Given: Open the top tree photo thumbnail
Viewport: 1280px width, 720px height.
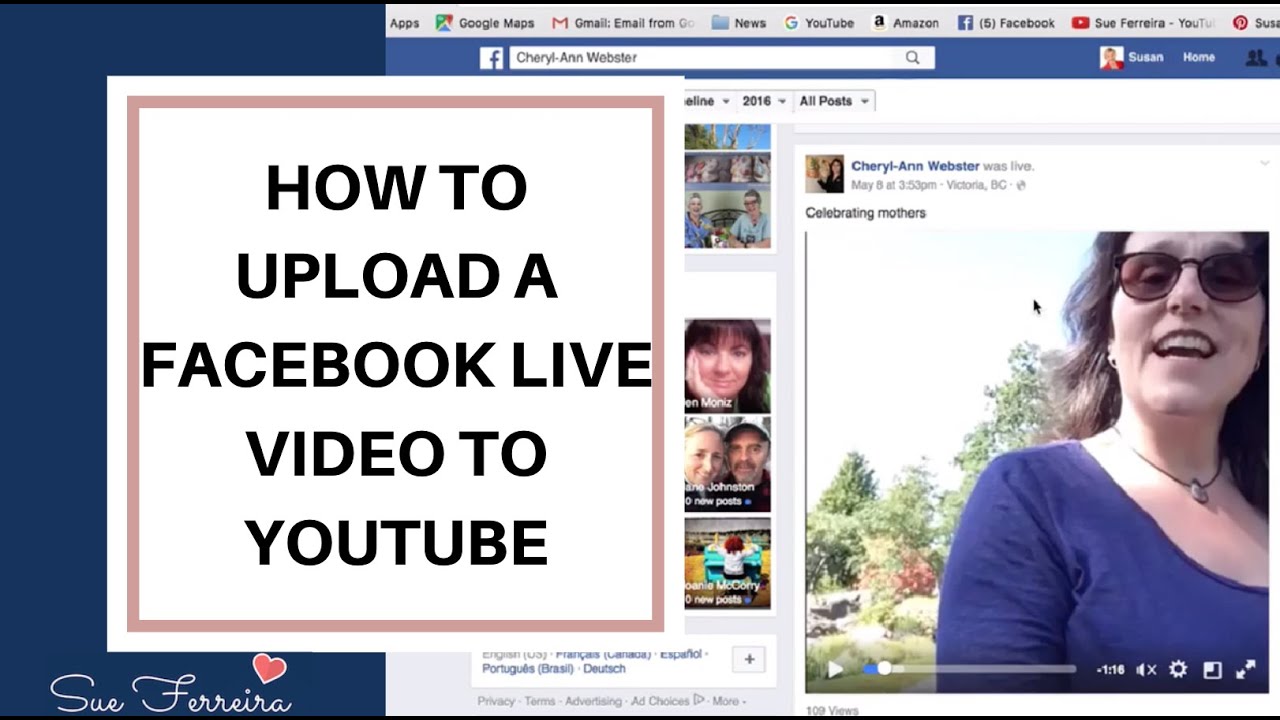Looking at the screenshot, I should [727, 137].
